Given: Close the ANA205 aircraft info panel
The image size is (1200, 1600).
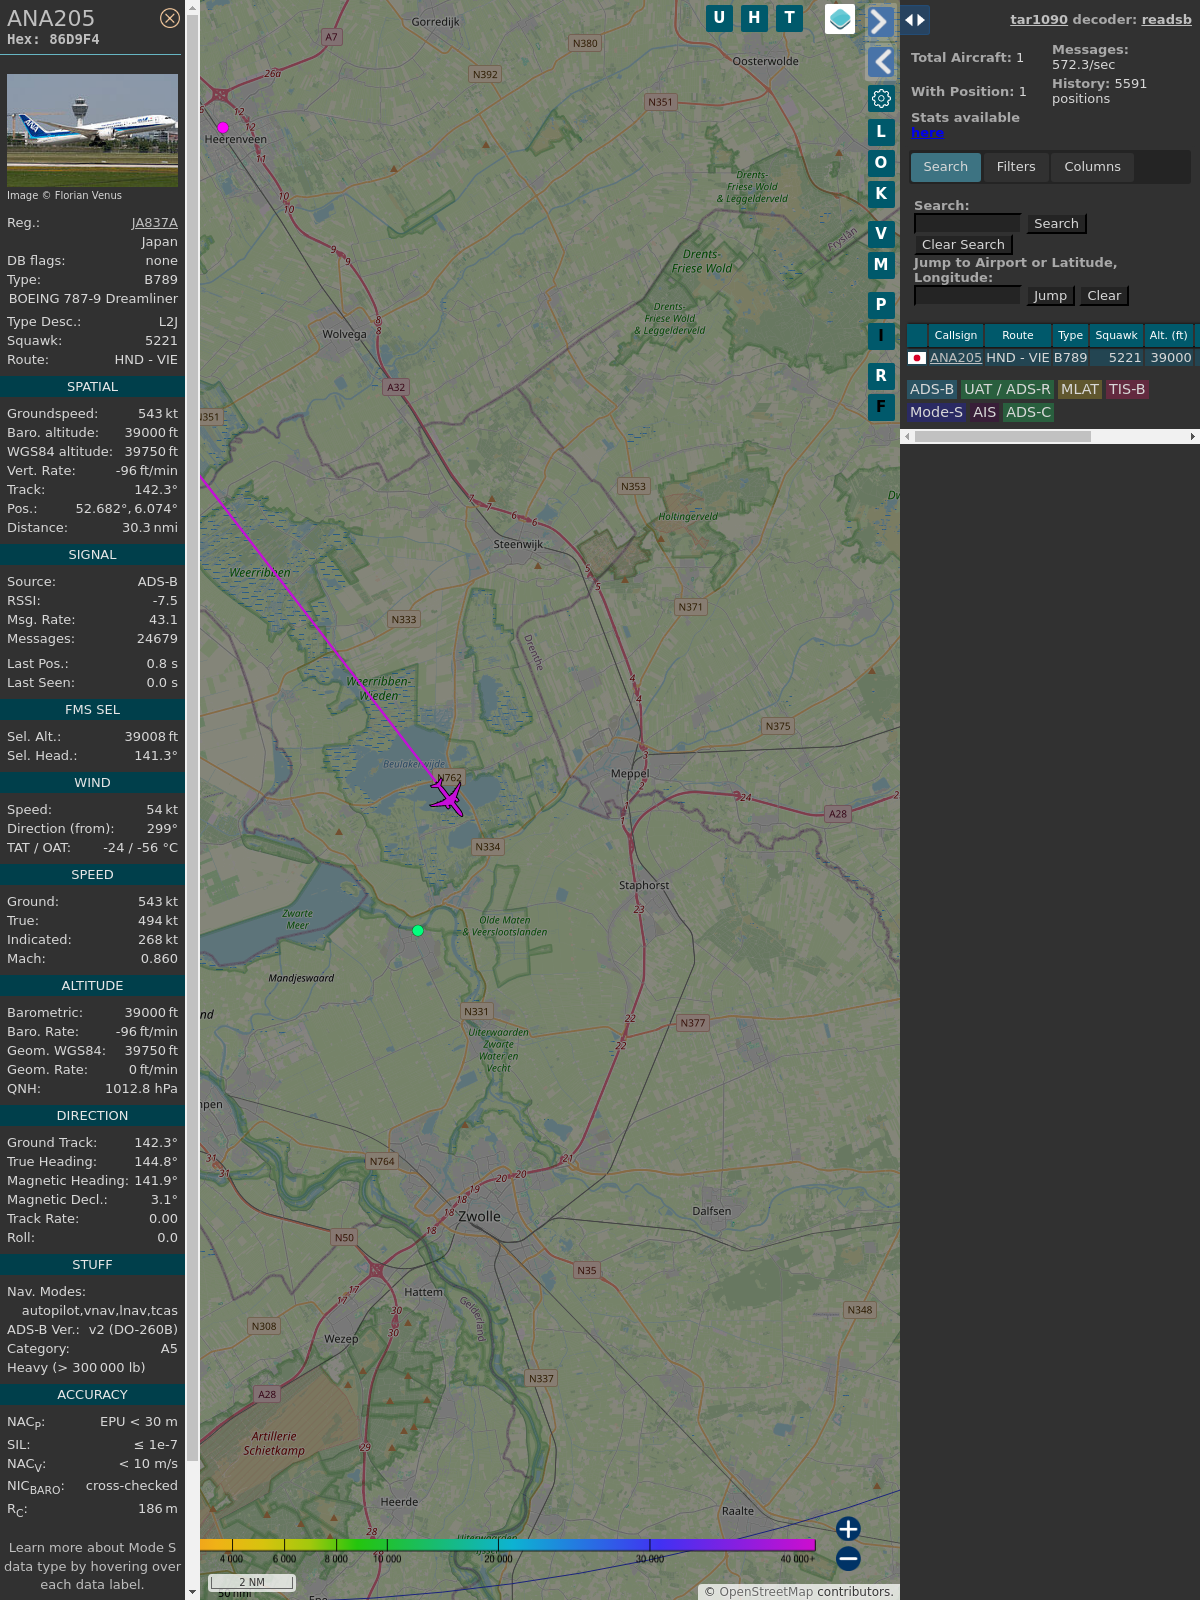Looking at the screenshot, I should point(170,18).
